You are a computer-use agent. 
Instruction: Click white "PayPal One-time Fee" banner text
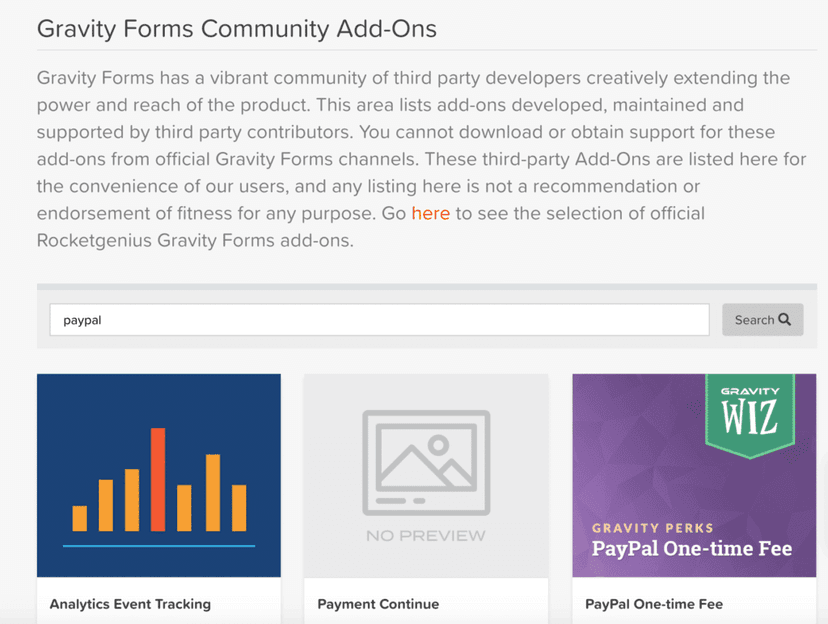pyautogui.click(x=691, y=549)
